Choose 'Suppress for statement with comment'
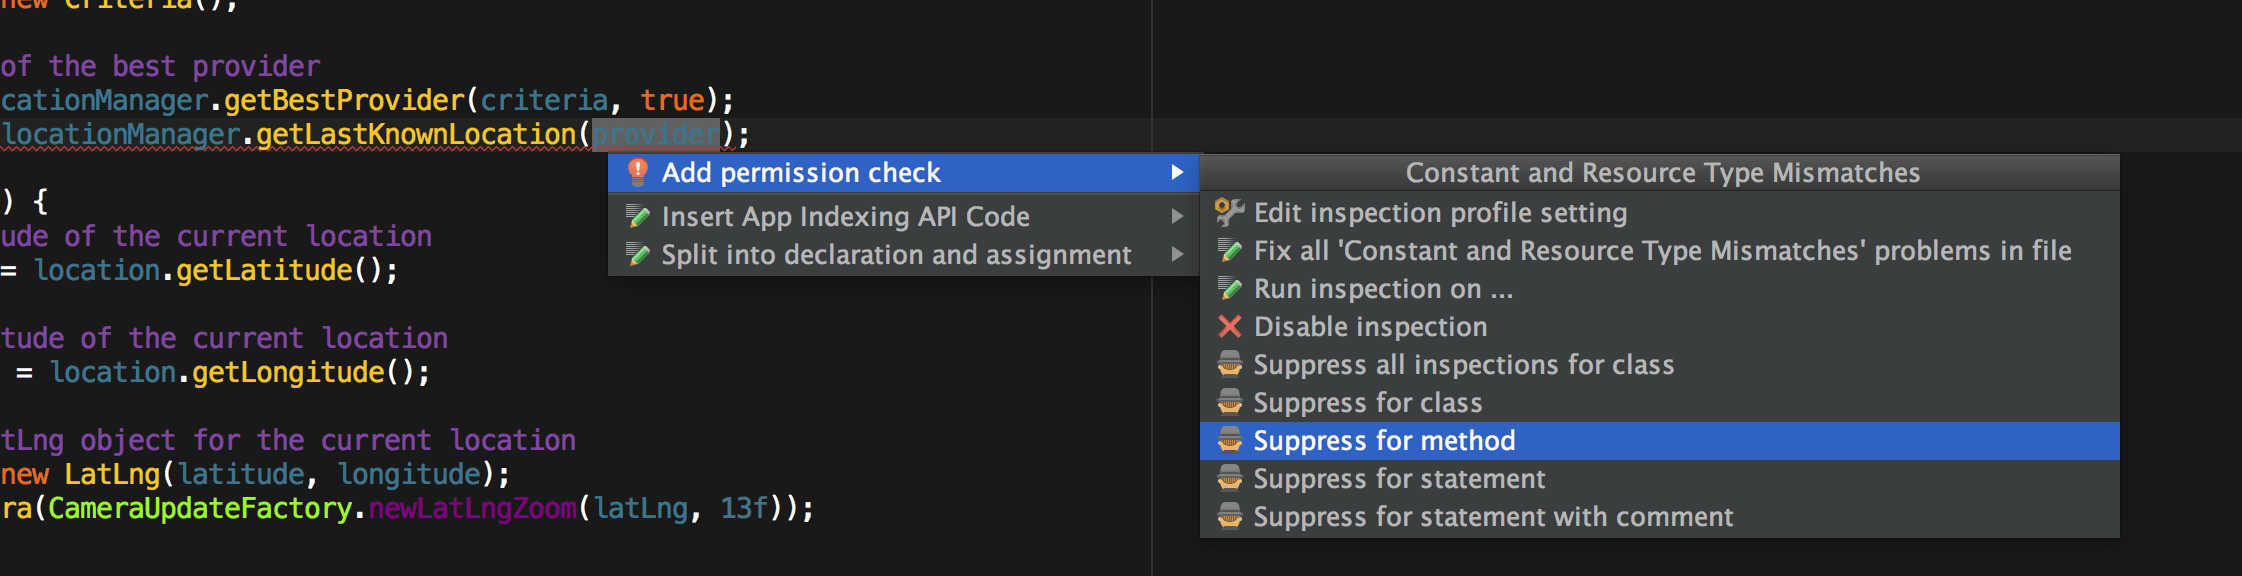Viewport: 2242px width, 576px height. pos(1659,517)
